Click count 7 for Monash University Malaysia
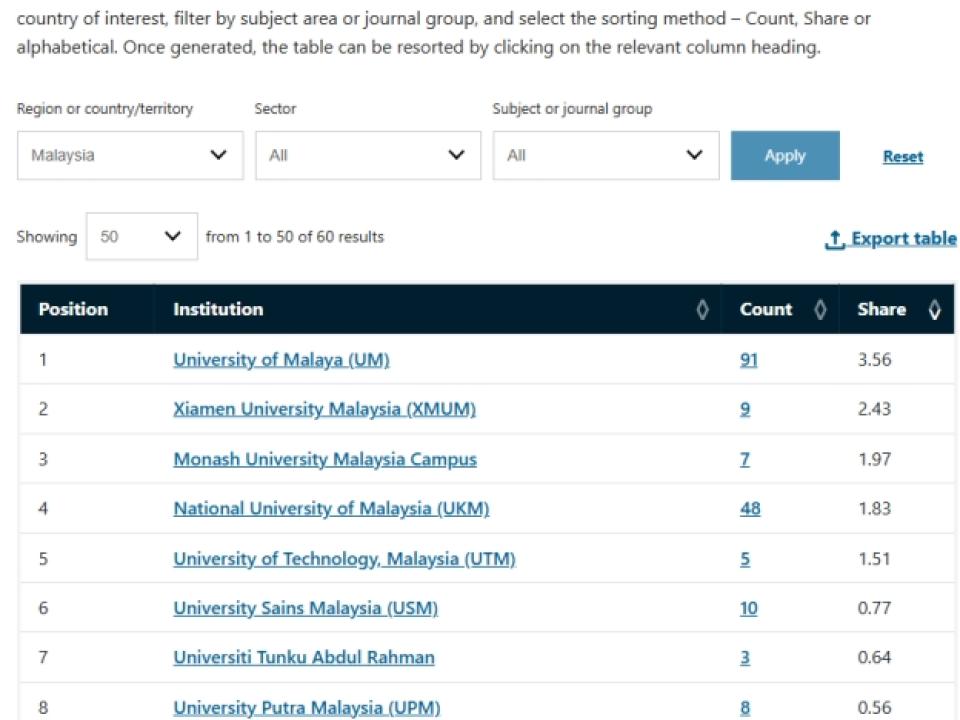960x720 pixels. [x=744, y=459]
